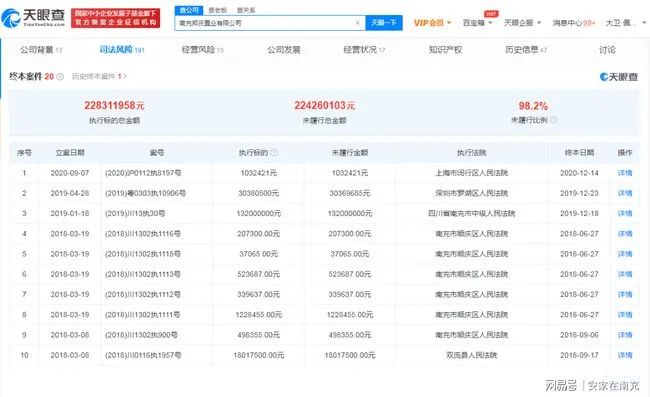Expand the VIP会员 dropdown
The width and height of the screenshot is (650, 397).
pyautogui.click(x=432, y=23)
